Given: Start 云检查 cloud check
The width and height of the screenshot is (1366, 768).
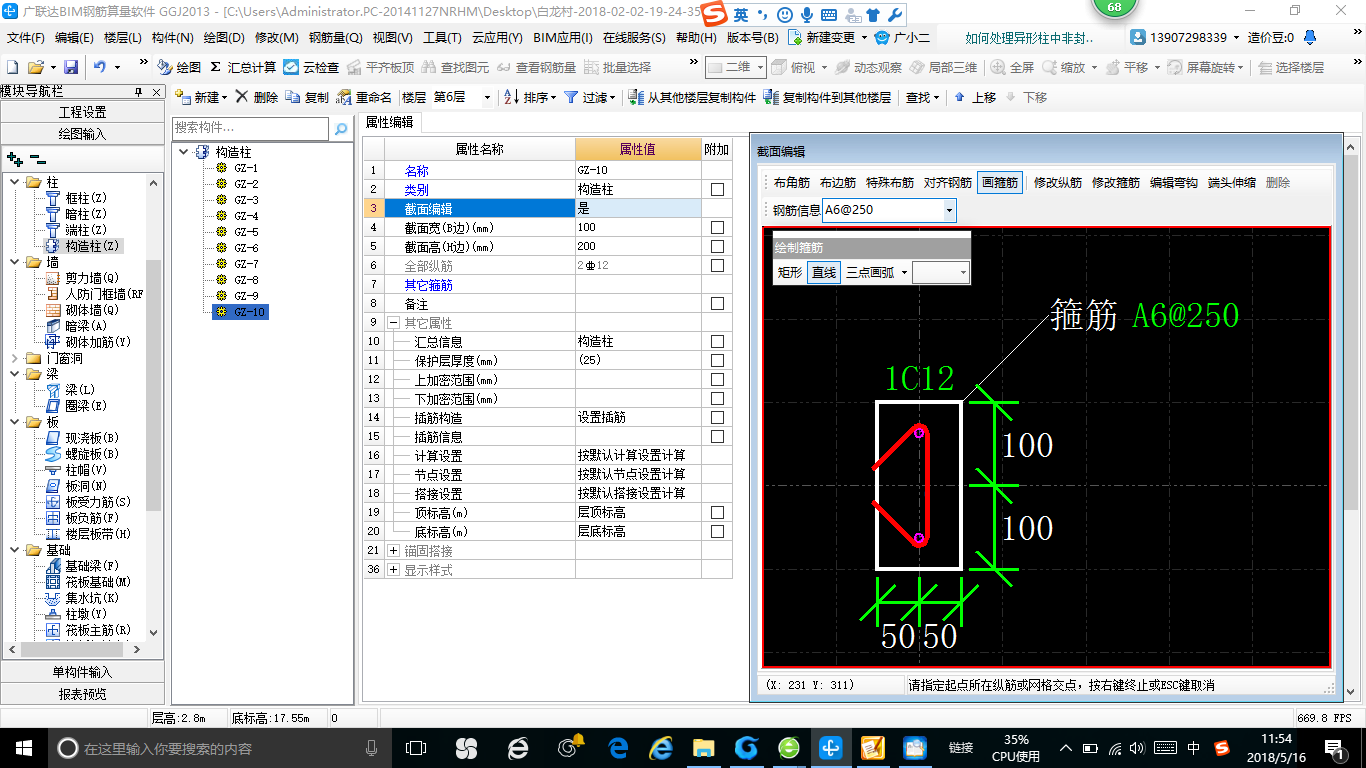Looking at the screenshot, I should tap(311, 67).
